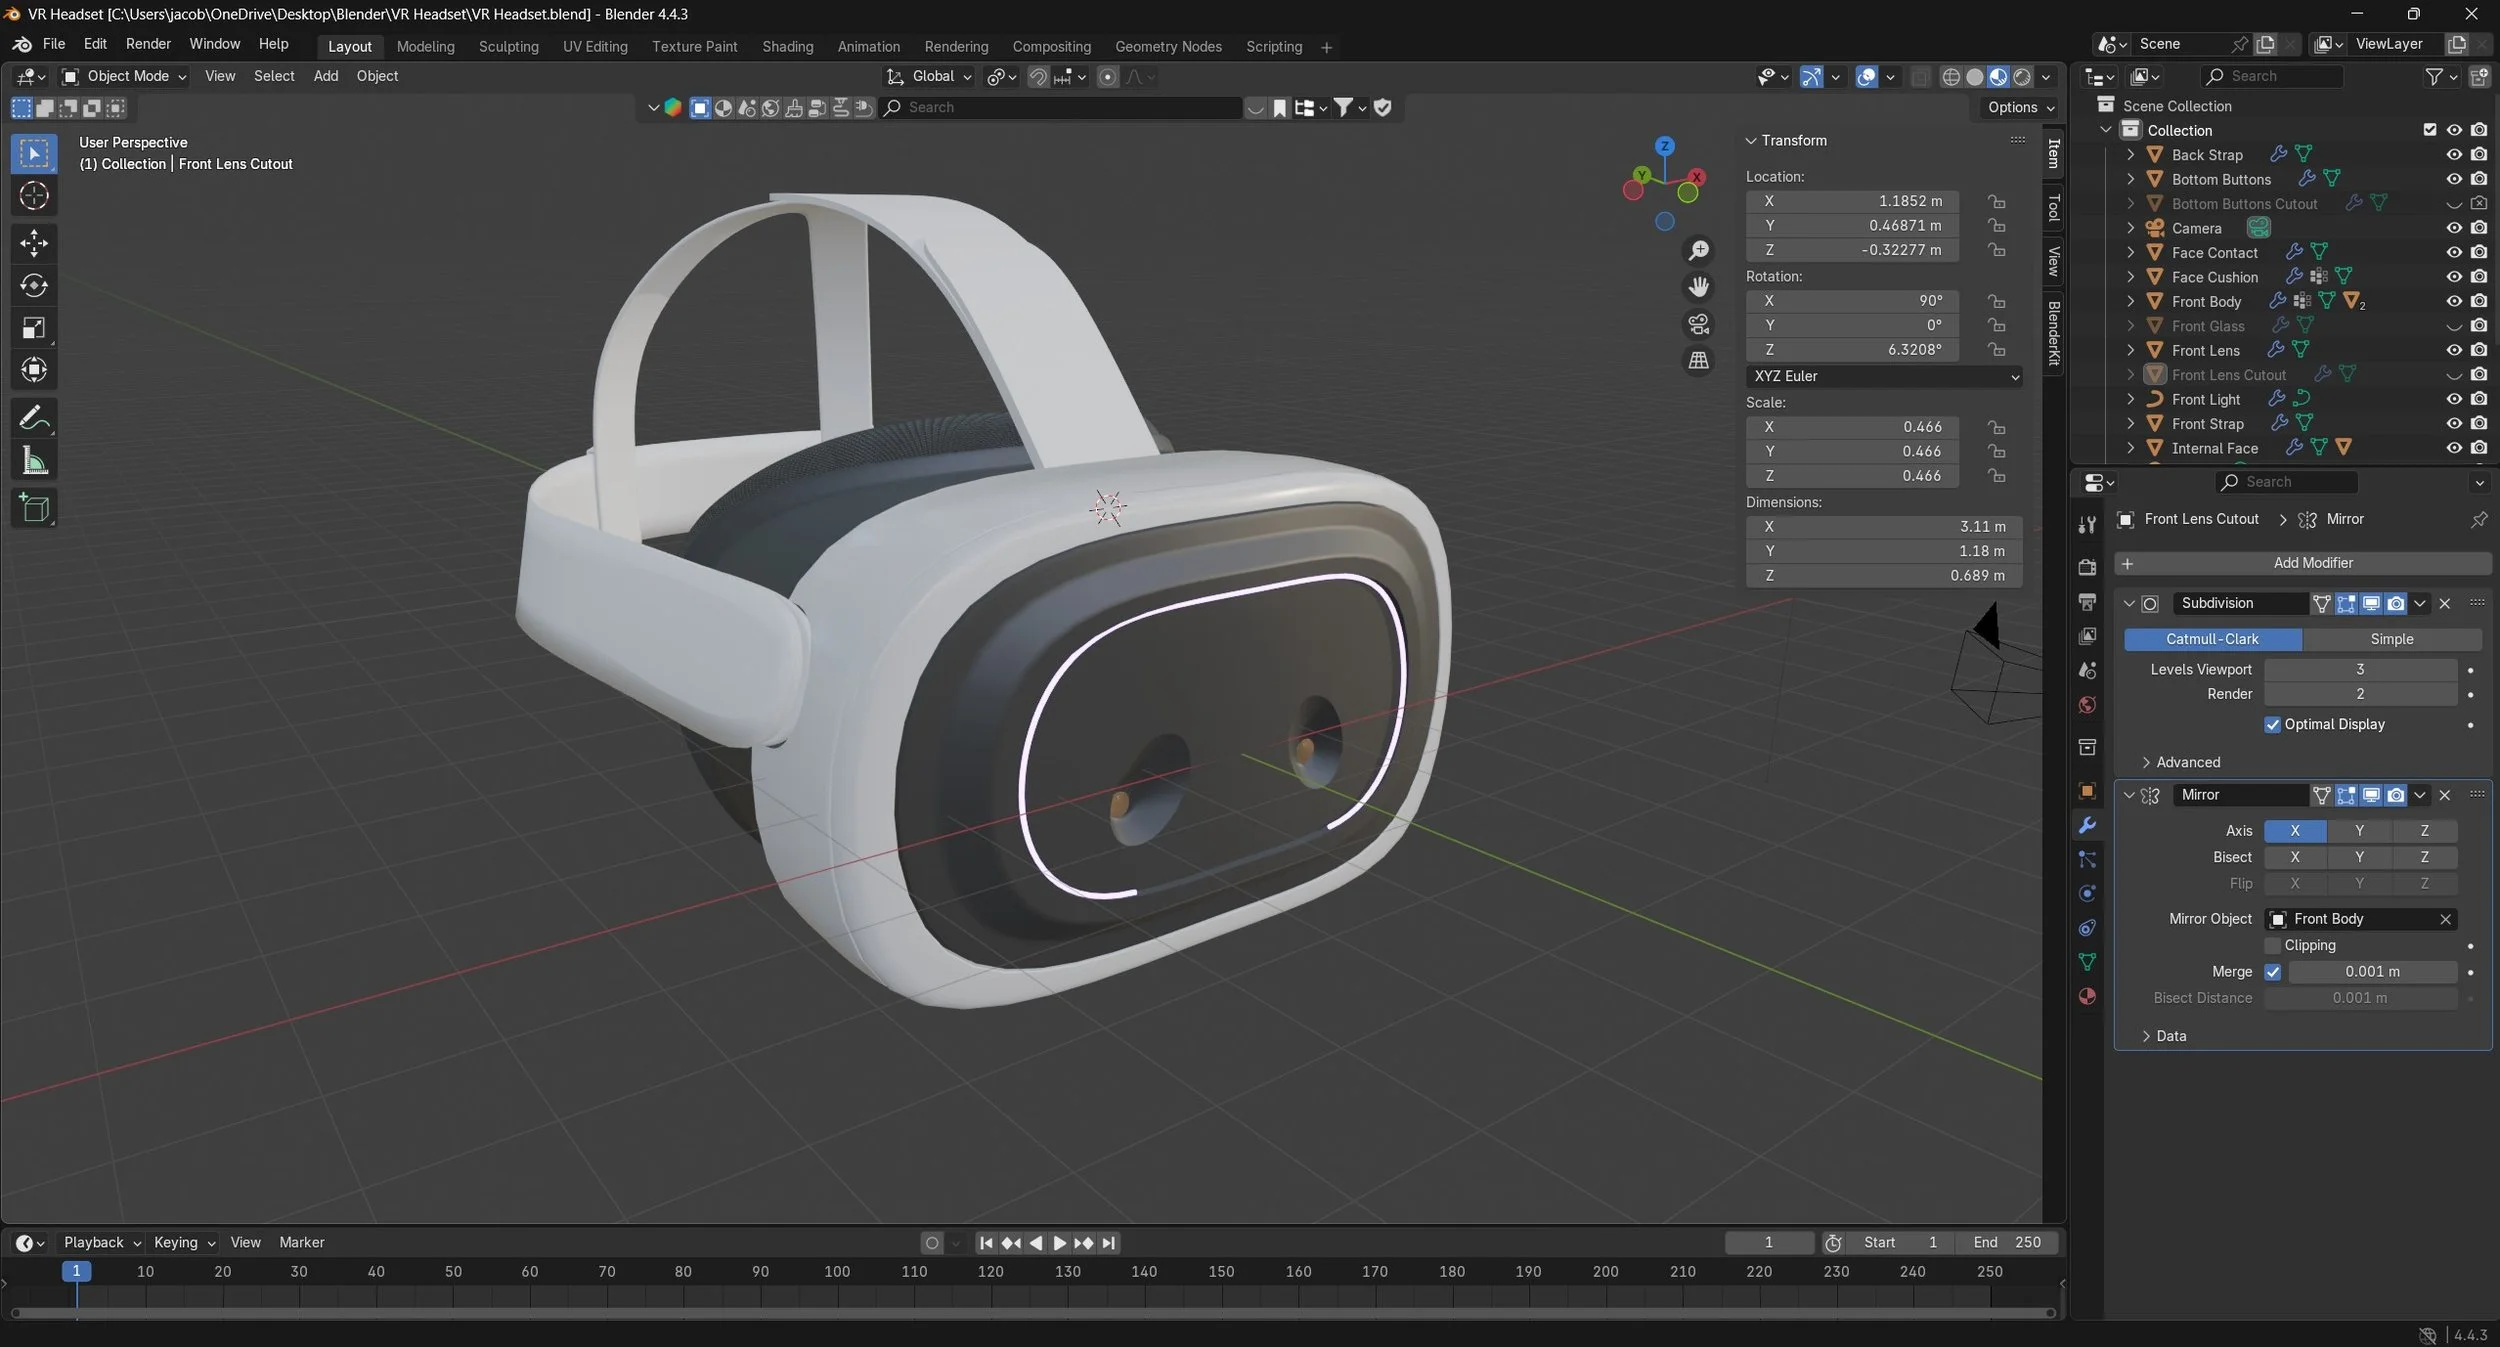Uncheck the Optimal Display checkbox
Viewport: 2500px width, 1347px height.
point(2272,725)
